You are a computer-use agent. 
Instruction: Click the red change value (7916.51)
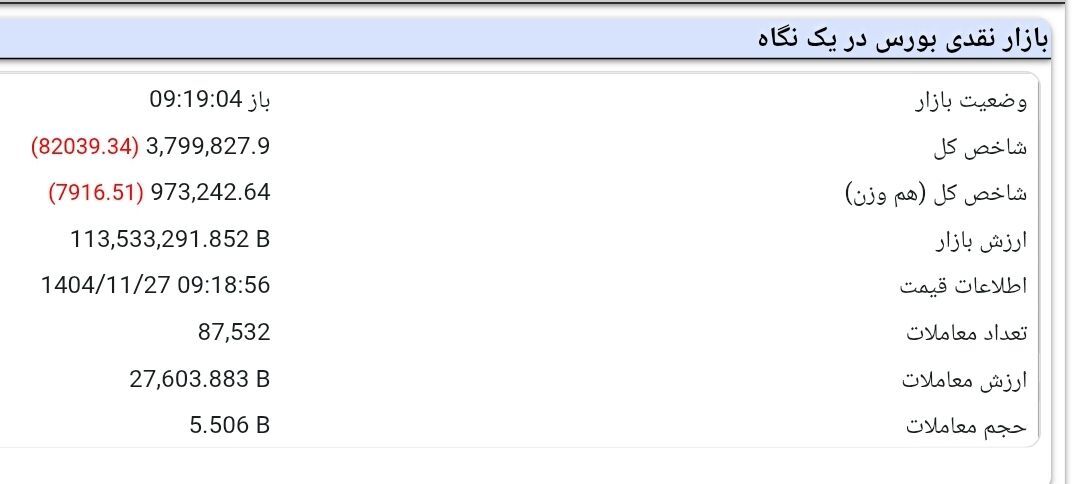(96, 193)
